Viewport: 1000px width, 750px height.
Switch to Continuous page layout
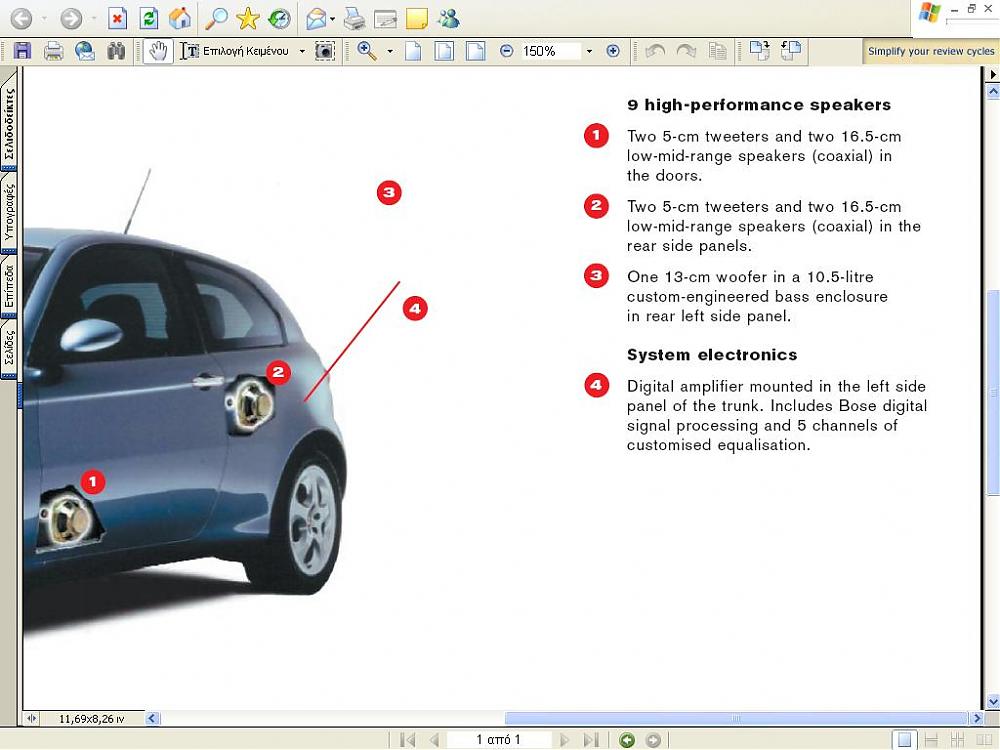click(x=931, y=740)
